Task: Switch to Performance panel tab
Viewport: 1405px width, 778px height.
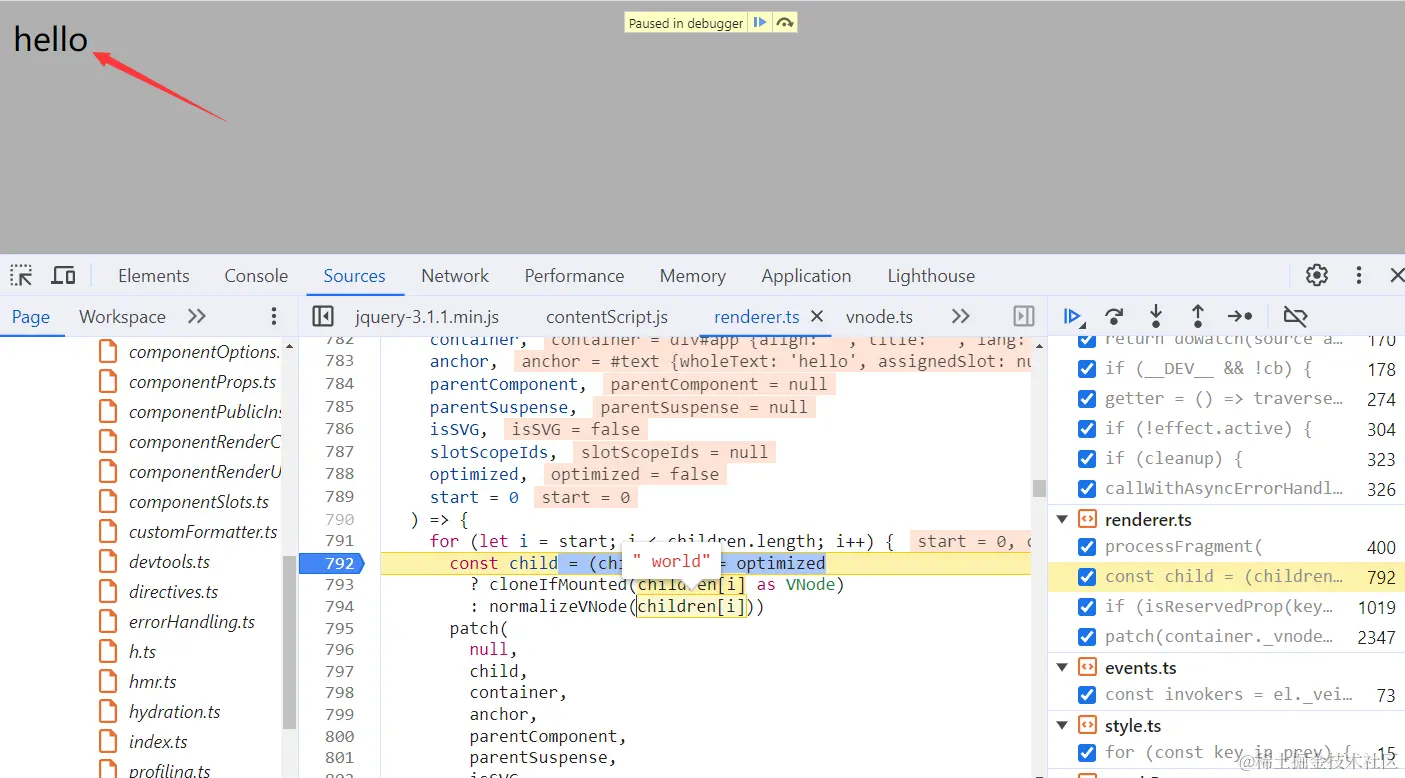Action: (574, 275)
